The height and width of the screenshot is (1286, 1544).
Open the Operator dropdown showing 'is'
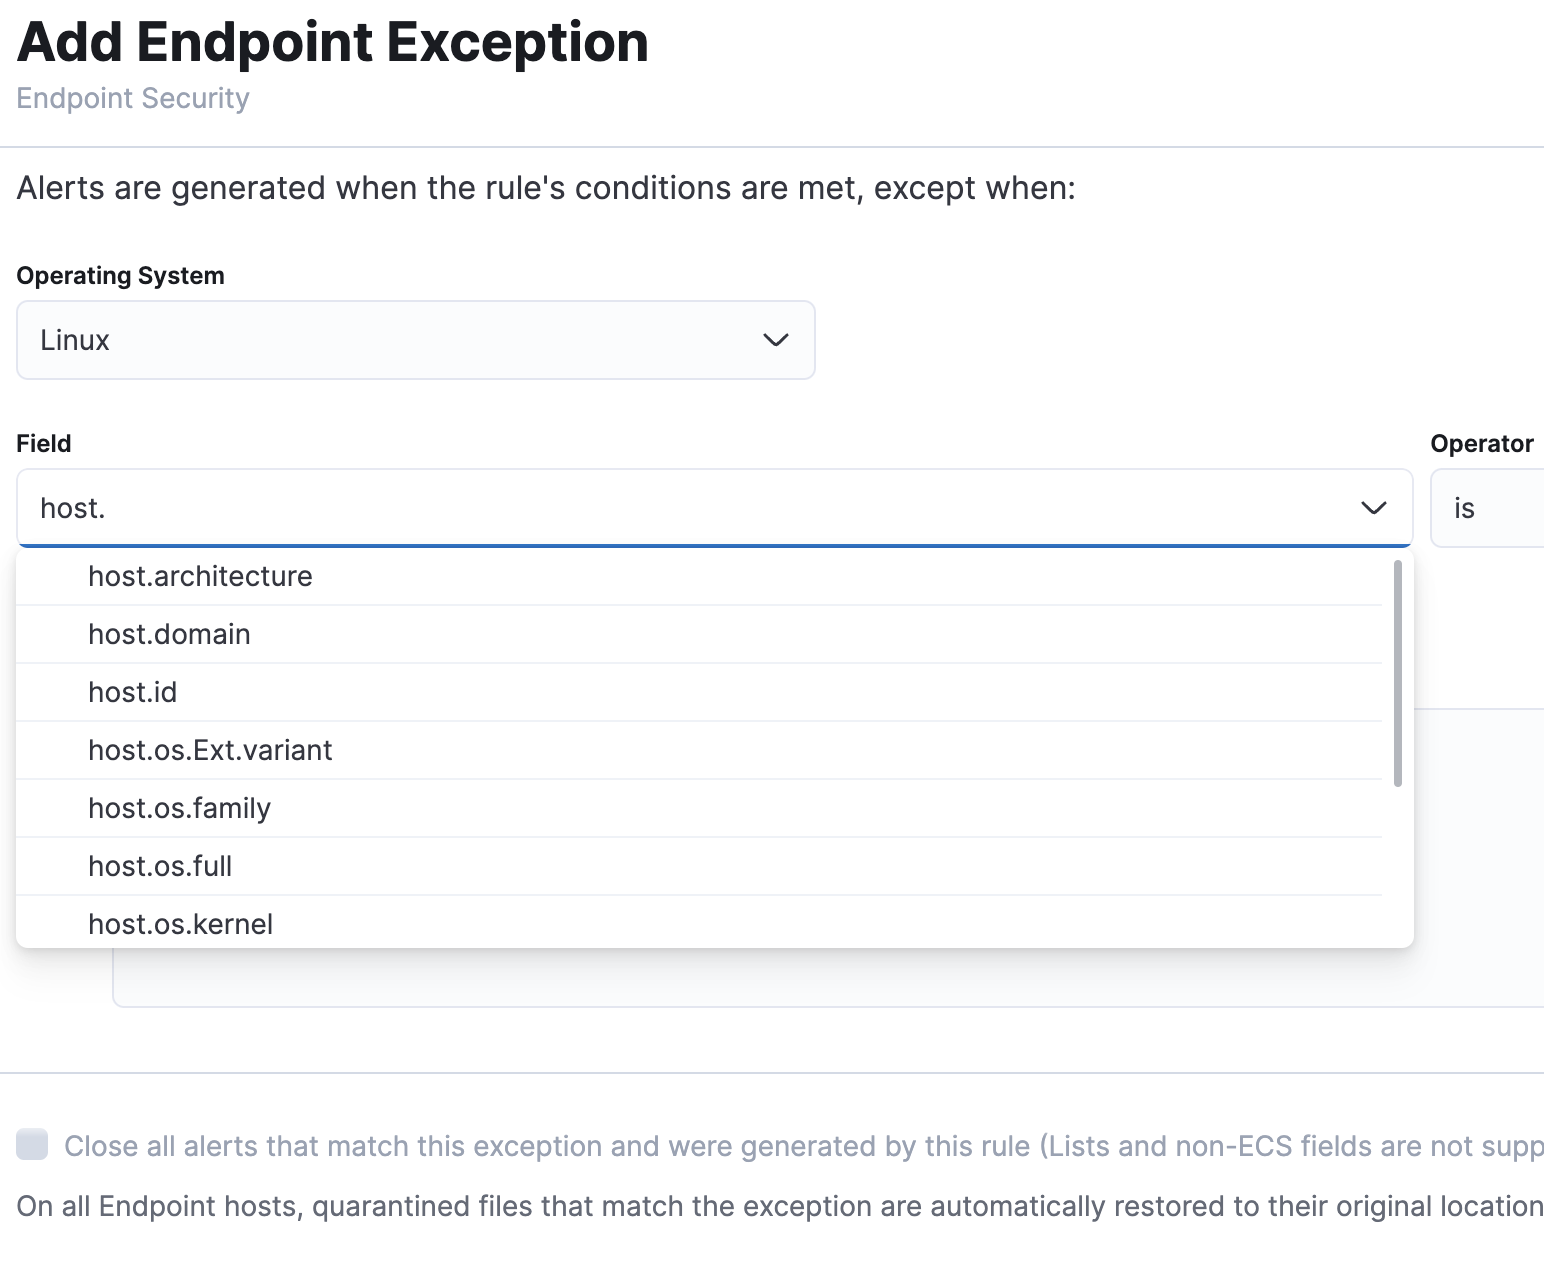click(x=1490, y=508)
